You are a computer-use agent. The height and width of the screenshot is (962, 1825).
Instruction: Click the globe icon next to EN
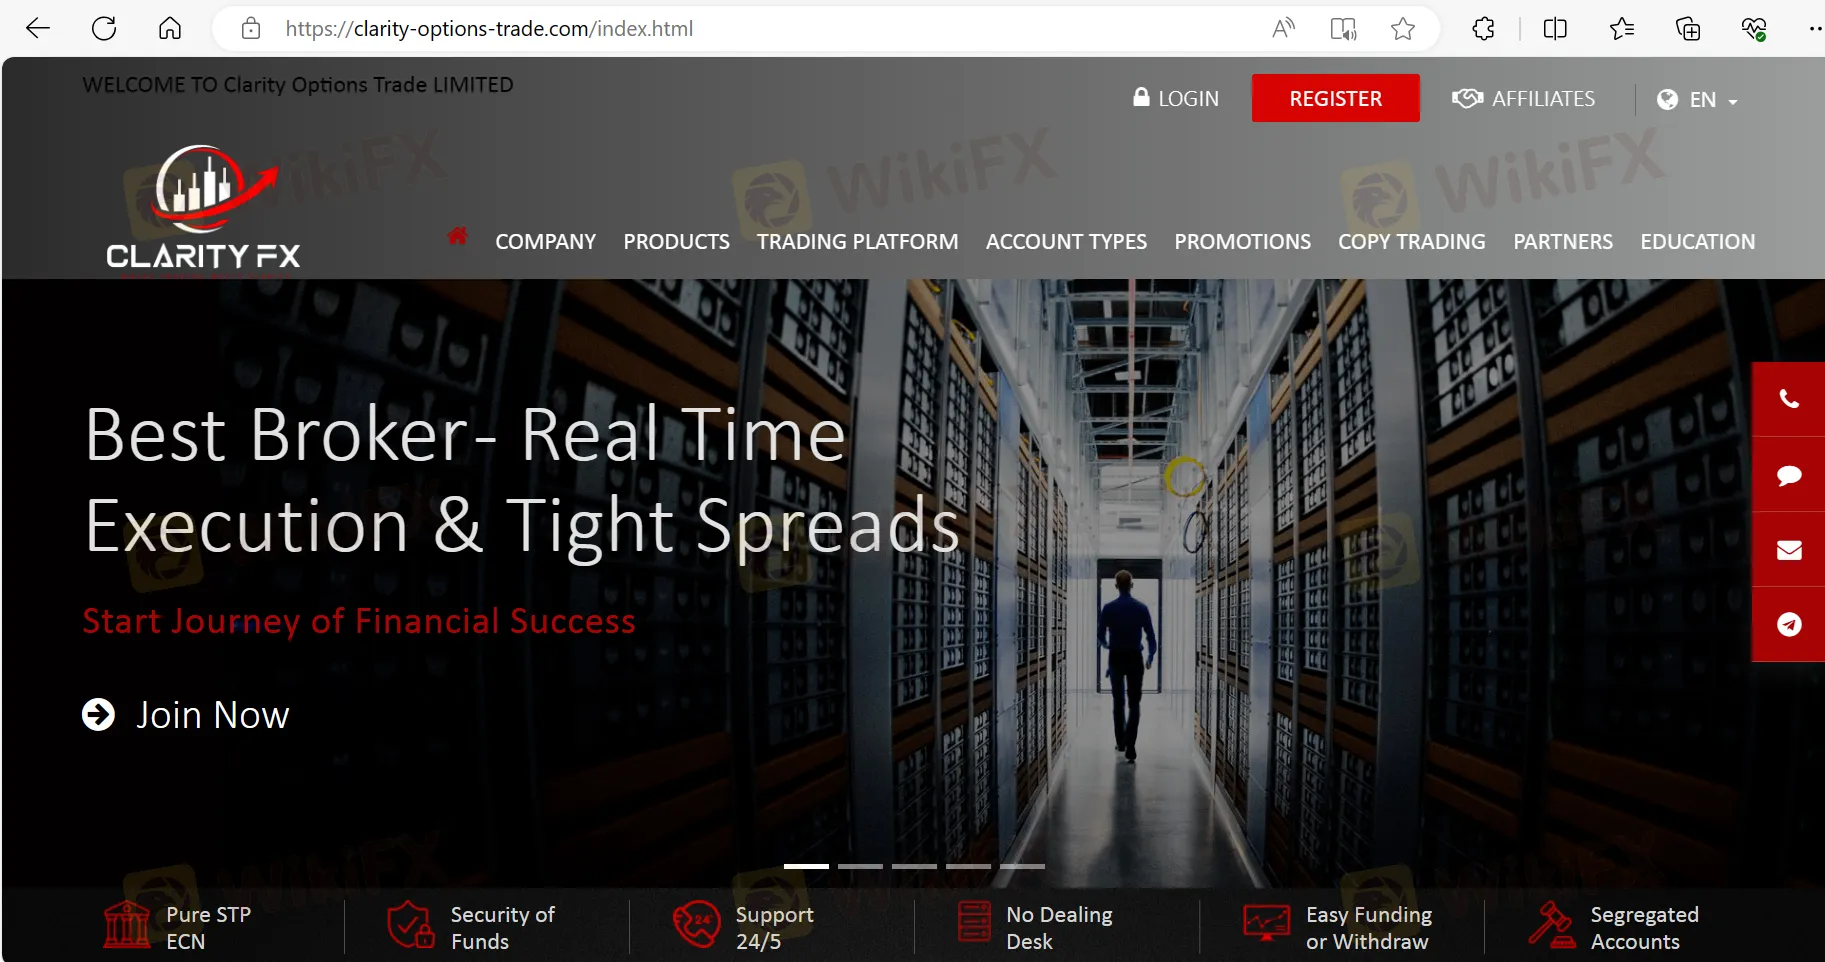(x=1667, y=99)
